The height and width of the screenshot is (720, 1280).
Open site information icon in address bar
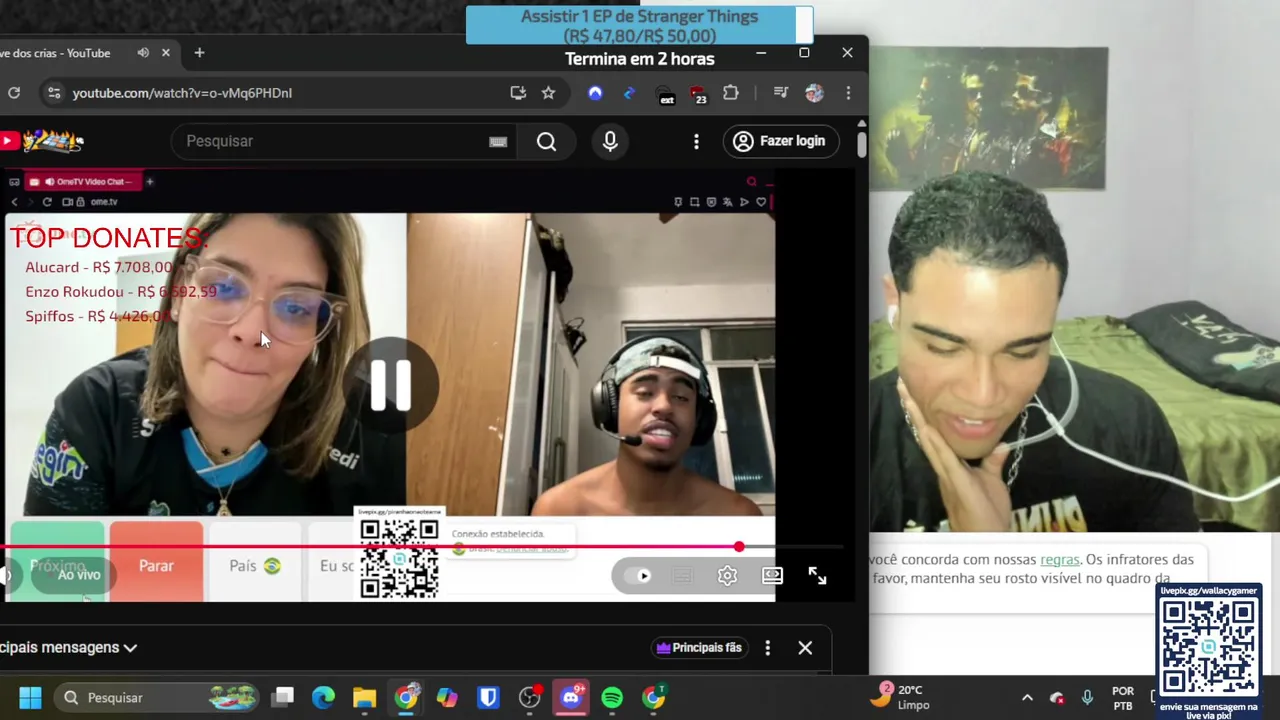(54, 93)
